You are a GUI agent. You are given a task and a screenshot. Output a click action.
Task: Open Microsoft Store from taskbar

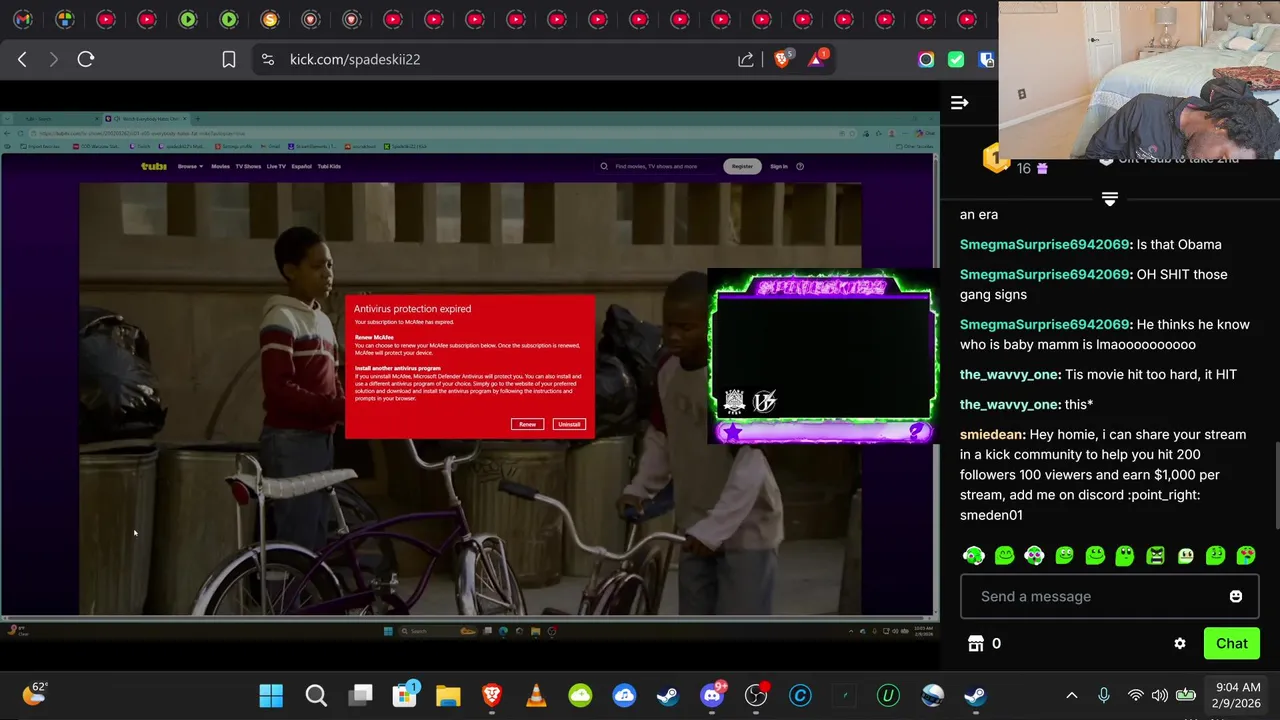(x=405, y=695)
